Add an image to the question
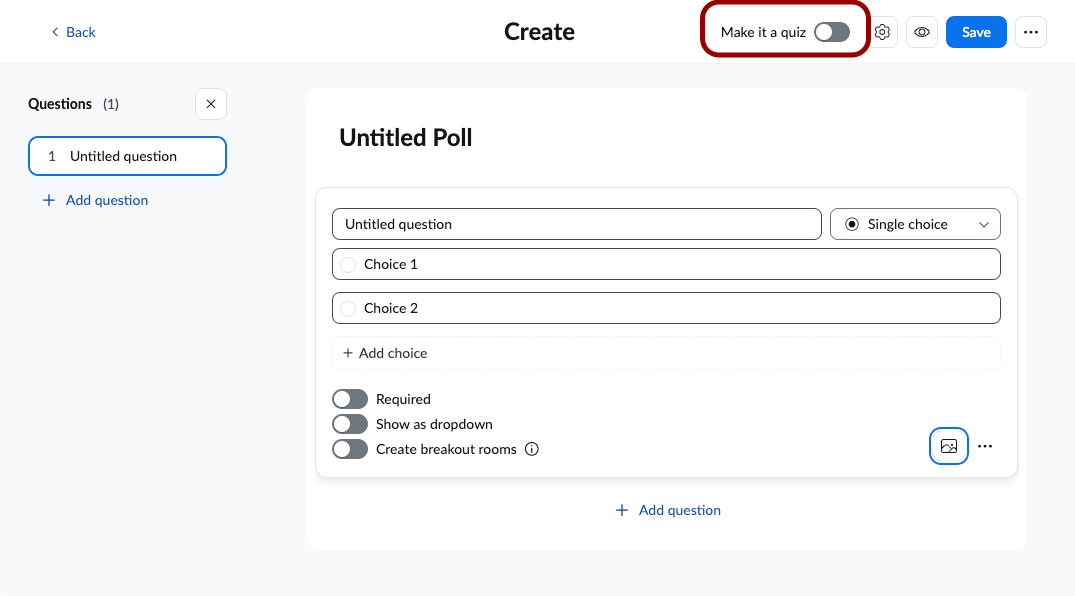This screenshot has height=596, width=1075. point(948,446)
